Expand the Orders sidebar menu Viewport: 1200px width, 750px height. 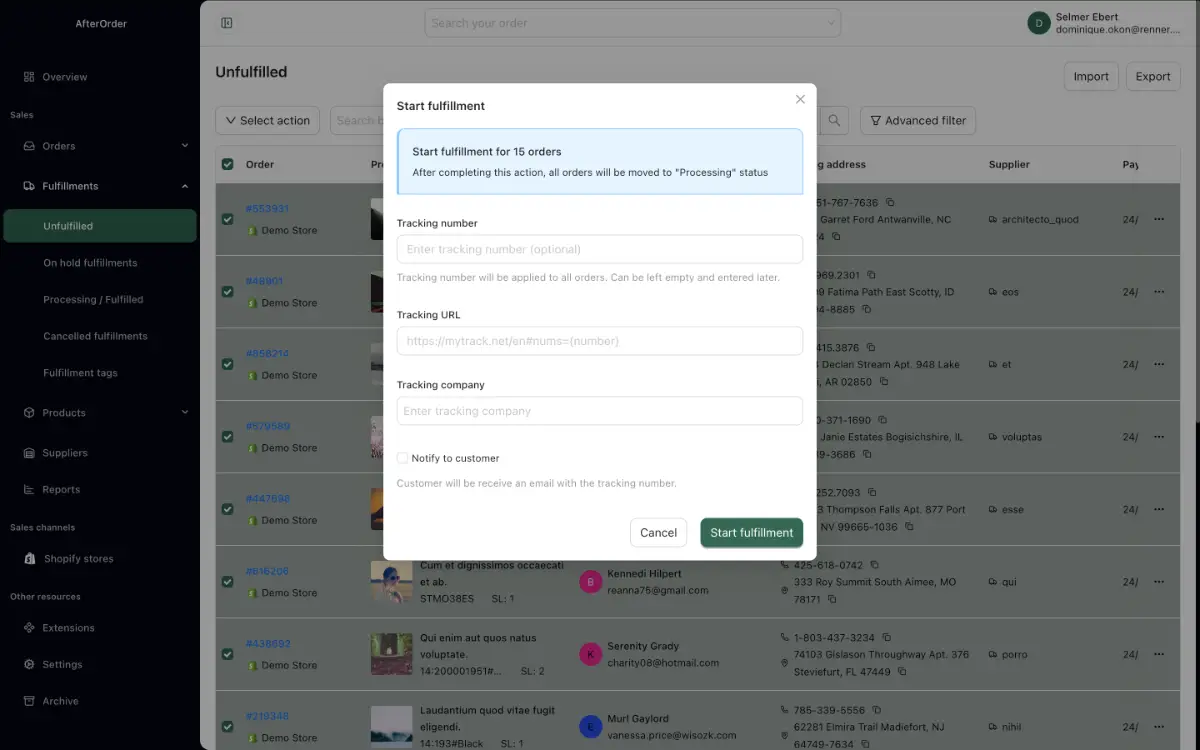click(184, 146)
